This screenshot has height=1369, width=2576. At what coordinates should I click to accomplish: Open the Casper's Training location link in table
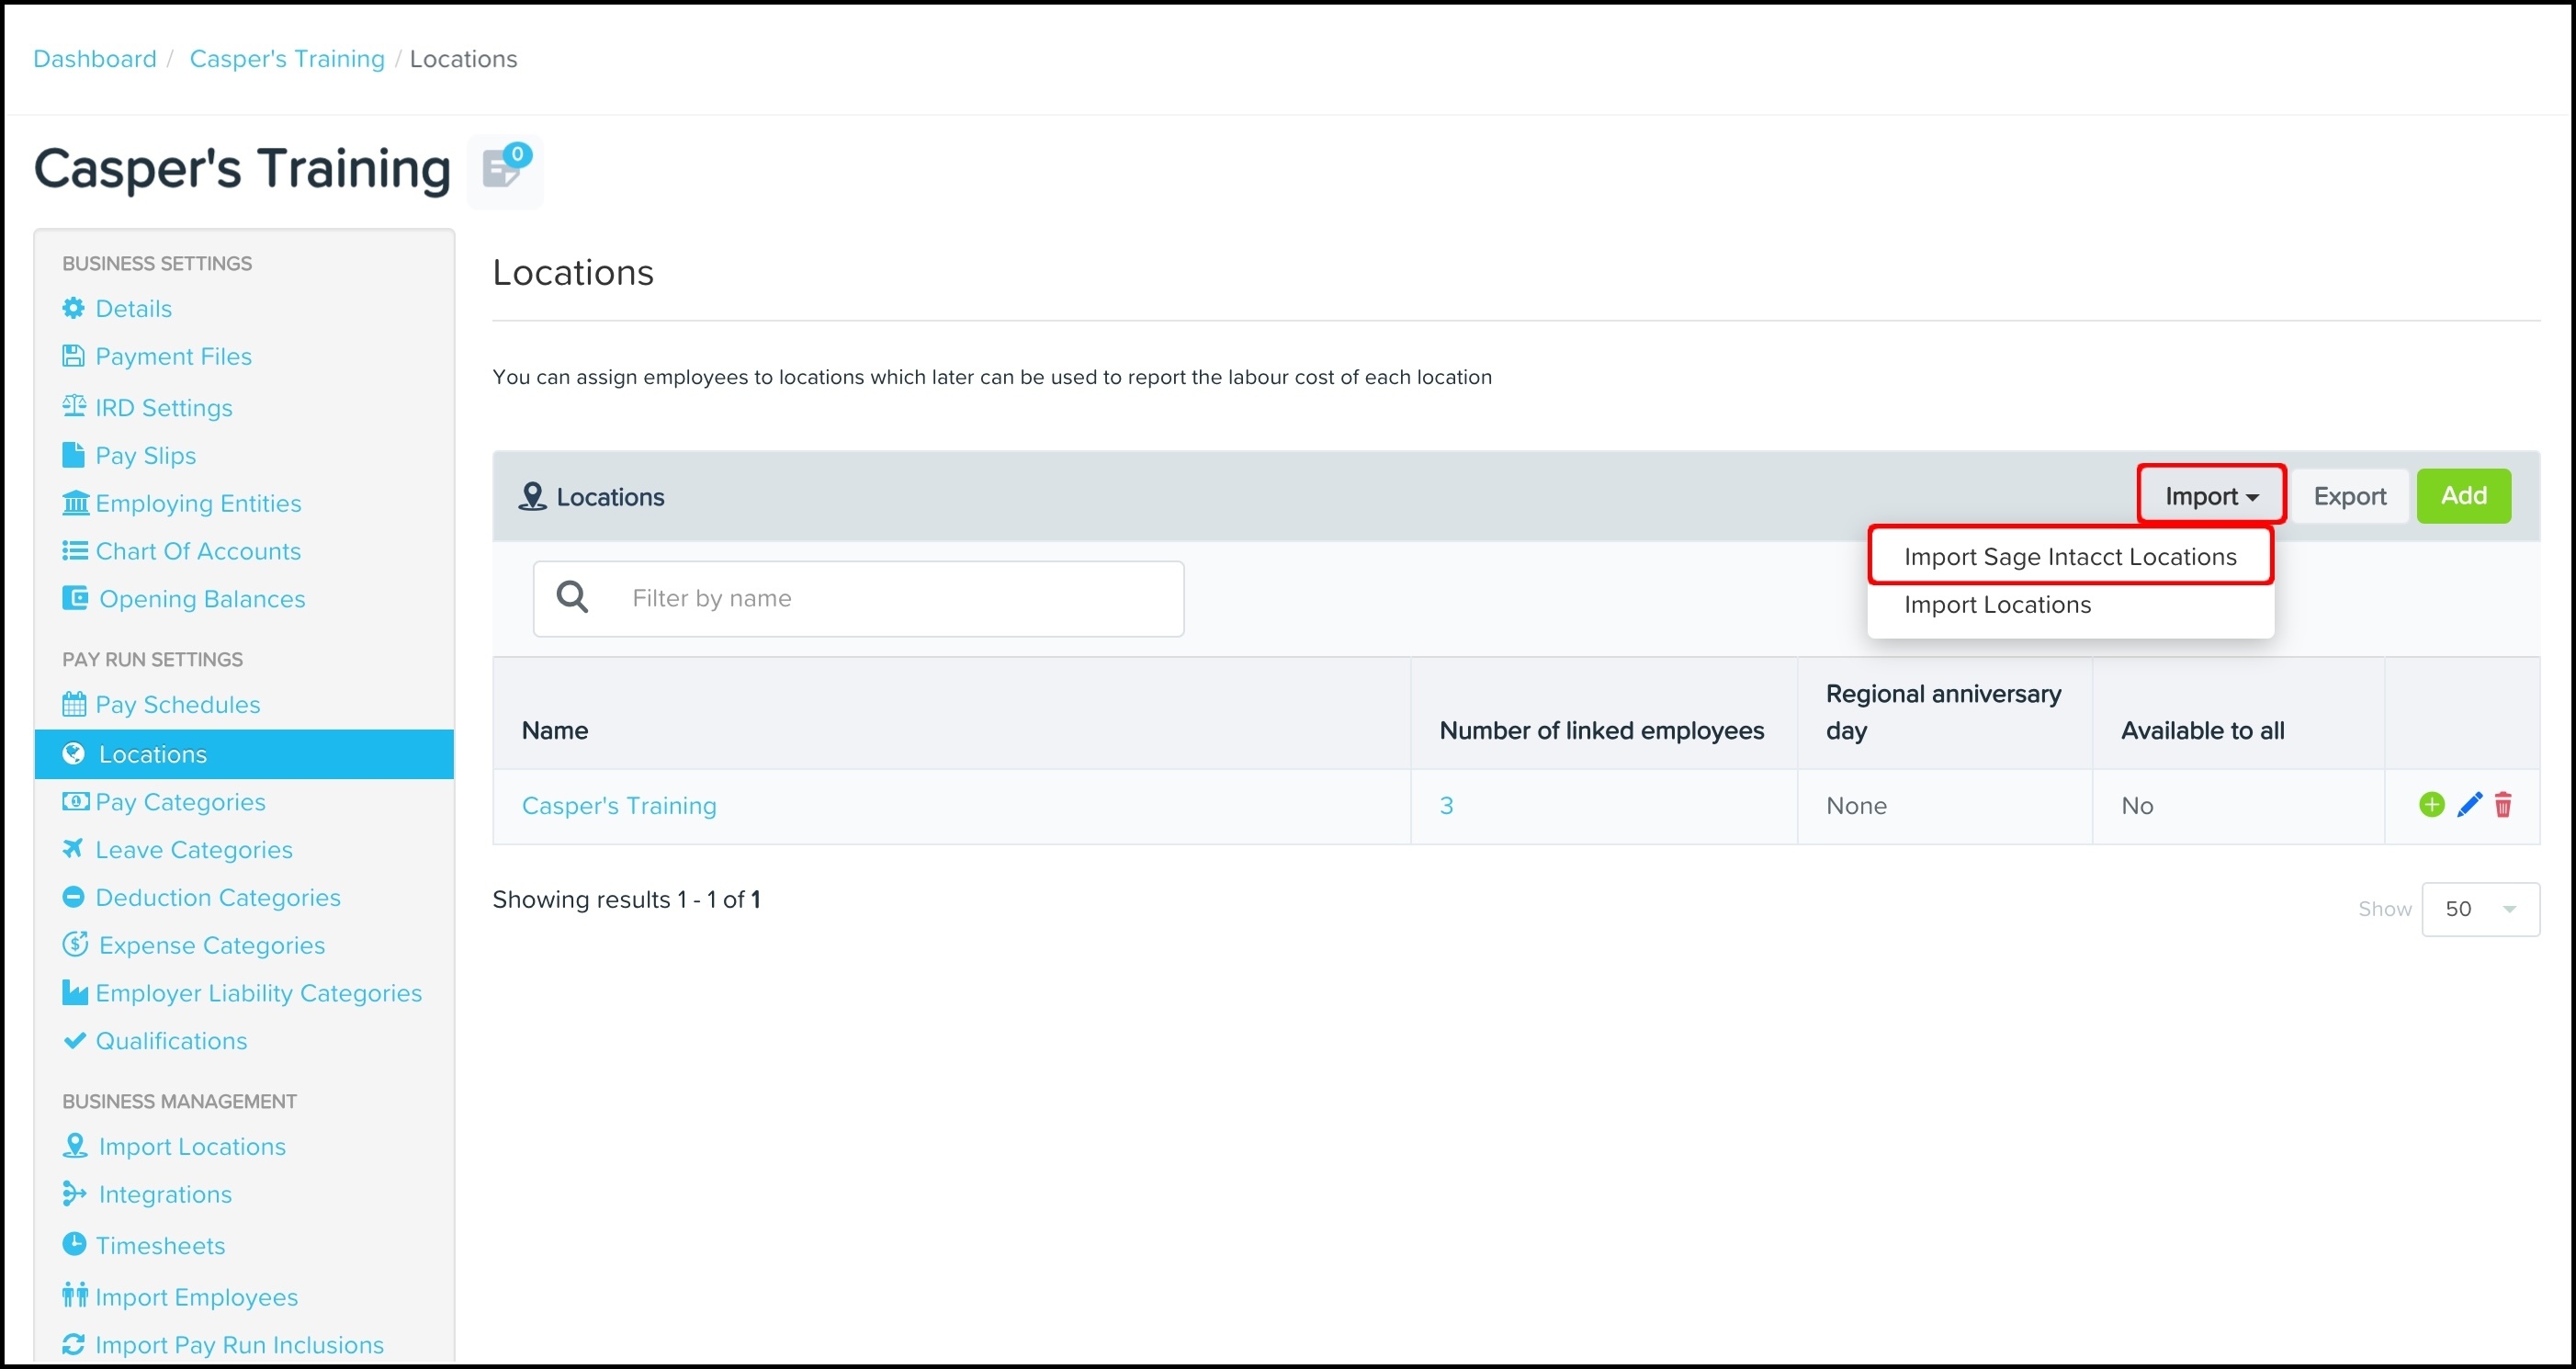[619, 806]
